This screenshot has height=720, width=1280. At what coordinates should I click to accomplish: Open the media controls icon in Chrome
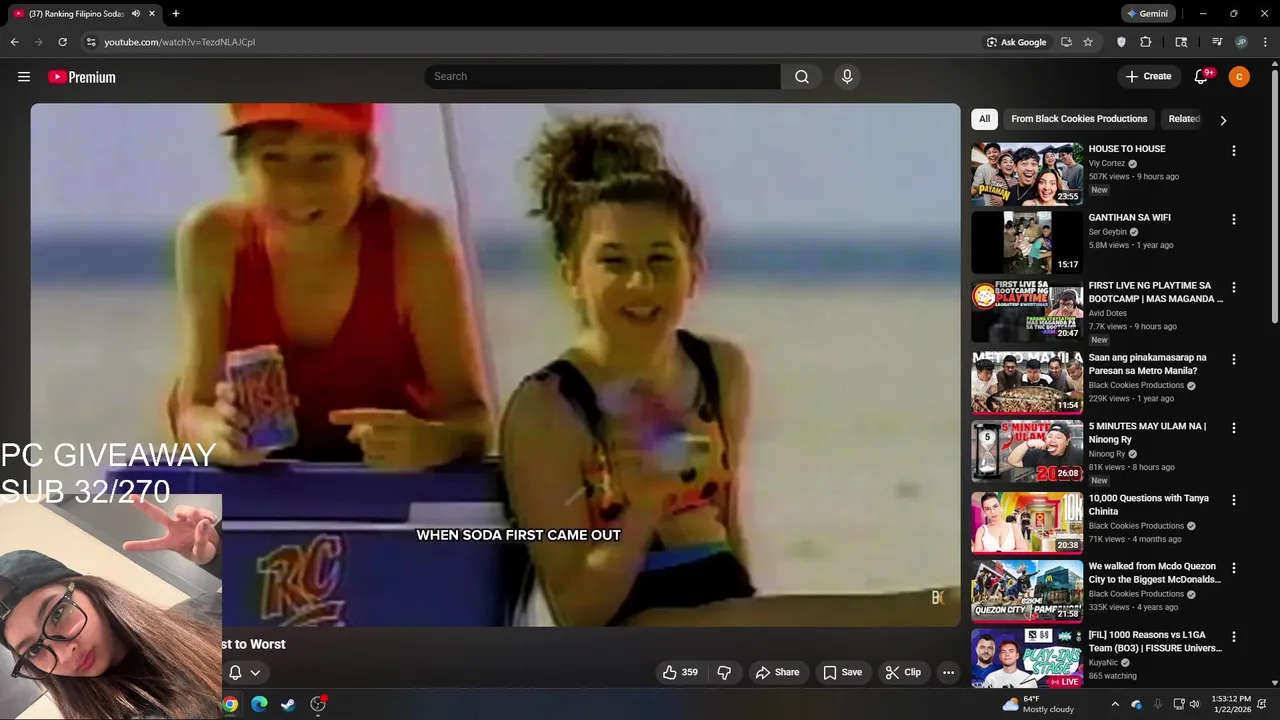click(1217, 42)
